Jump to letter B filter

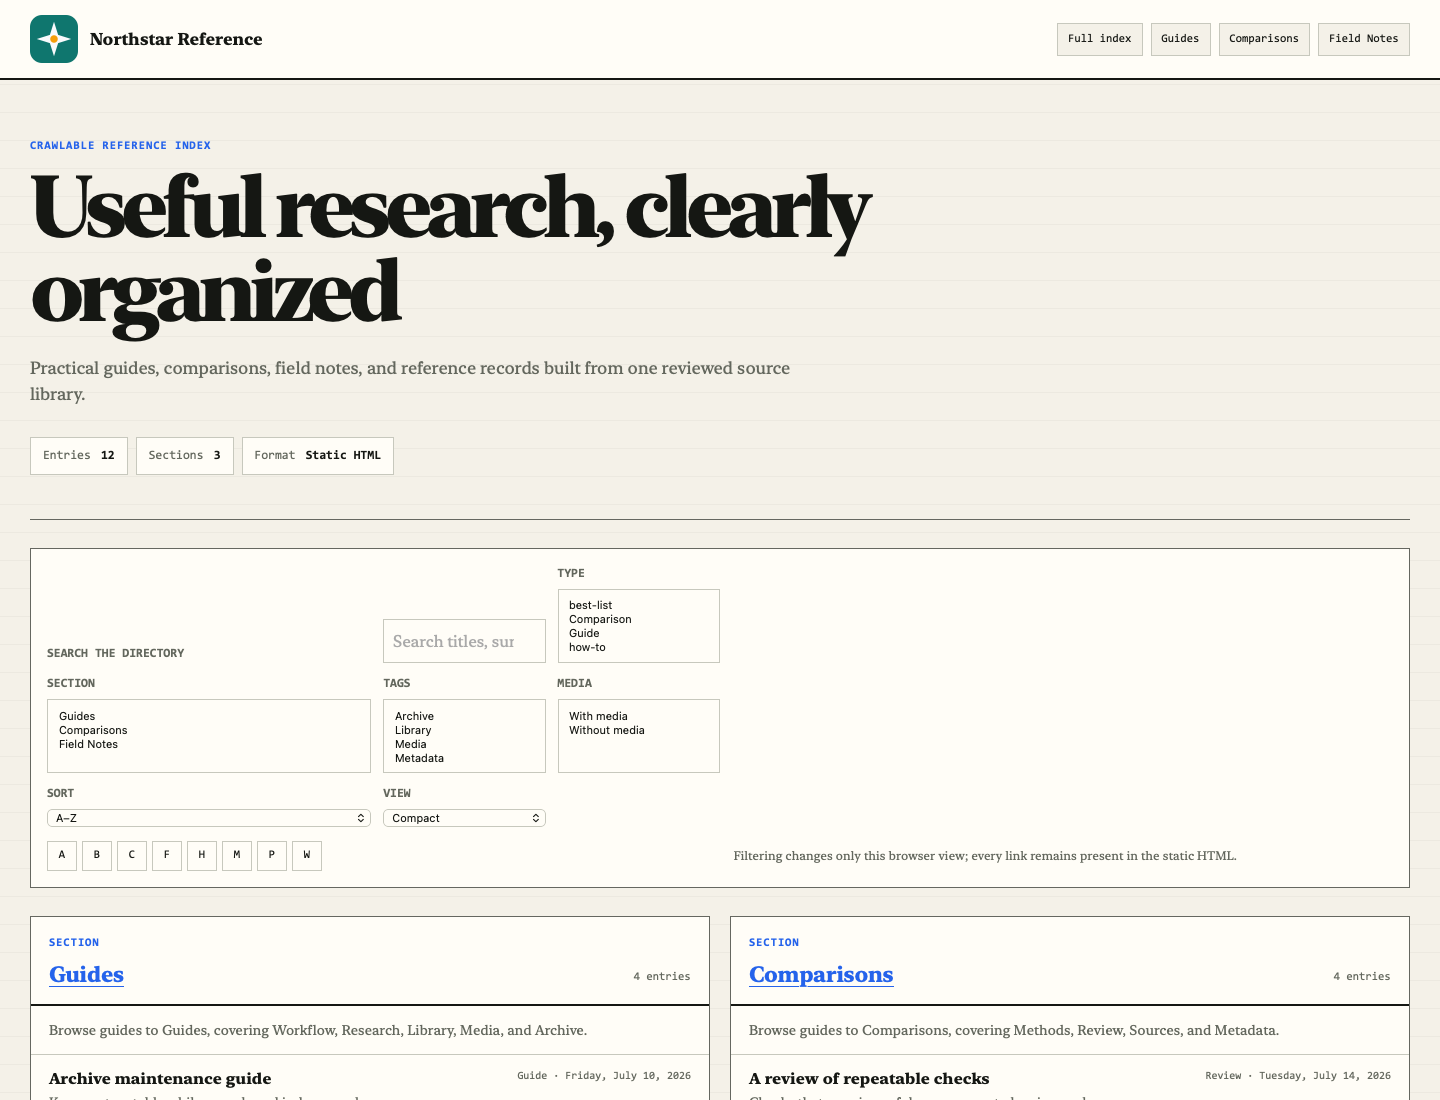97,855
